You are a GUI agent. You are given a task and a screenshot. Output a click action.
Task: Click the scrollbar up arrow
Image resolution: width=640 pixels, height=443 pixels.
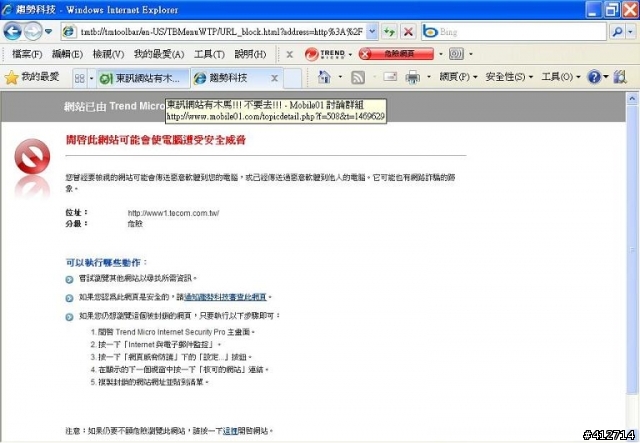point(632,98)
